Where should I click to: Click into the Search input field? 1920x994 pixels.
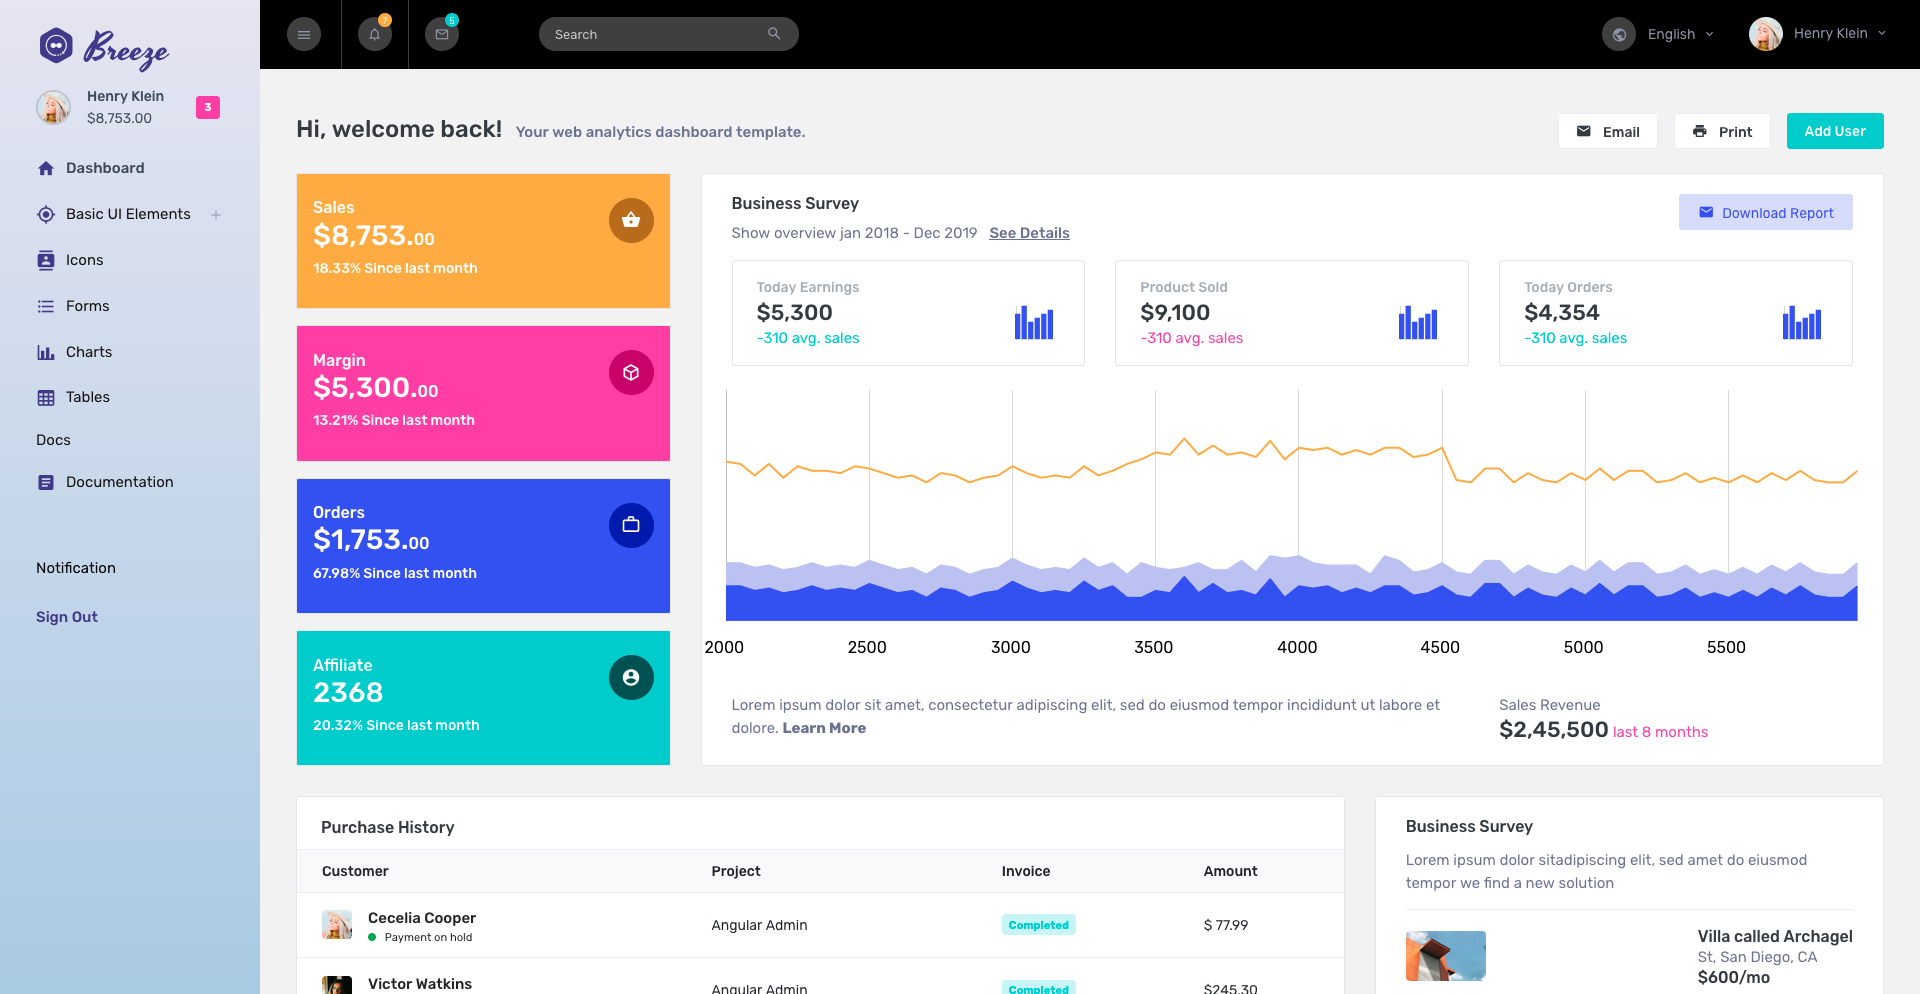point(655,34)
